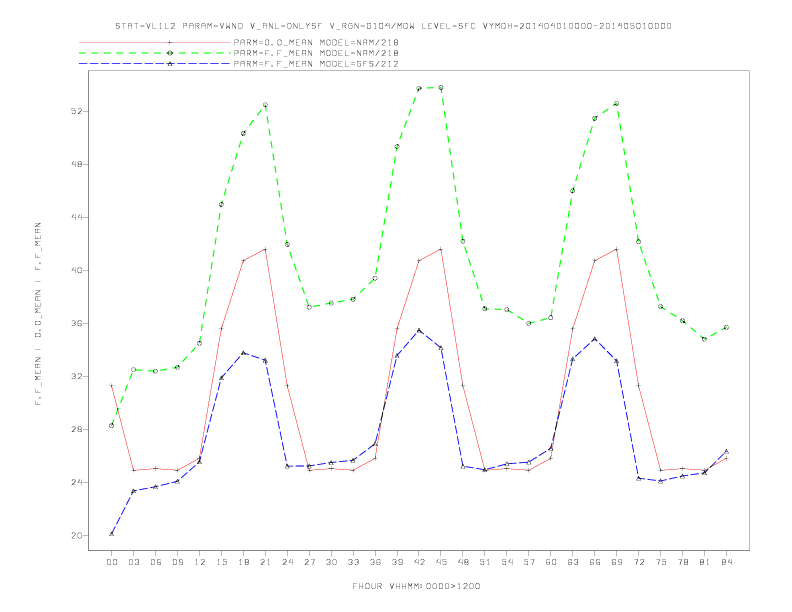Viewport: 792px width, 612px height.
Task: Click x-axis tick label 66
Action: [x=595, y=562]
